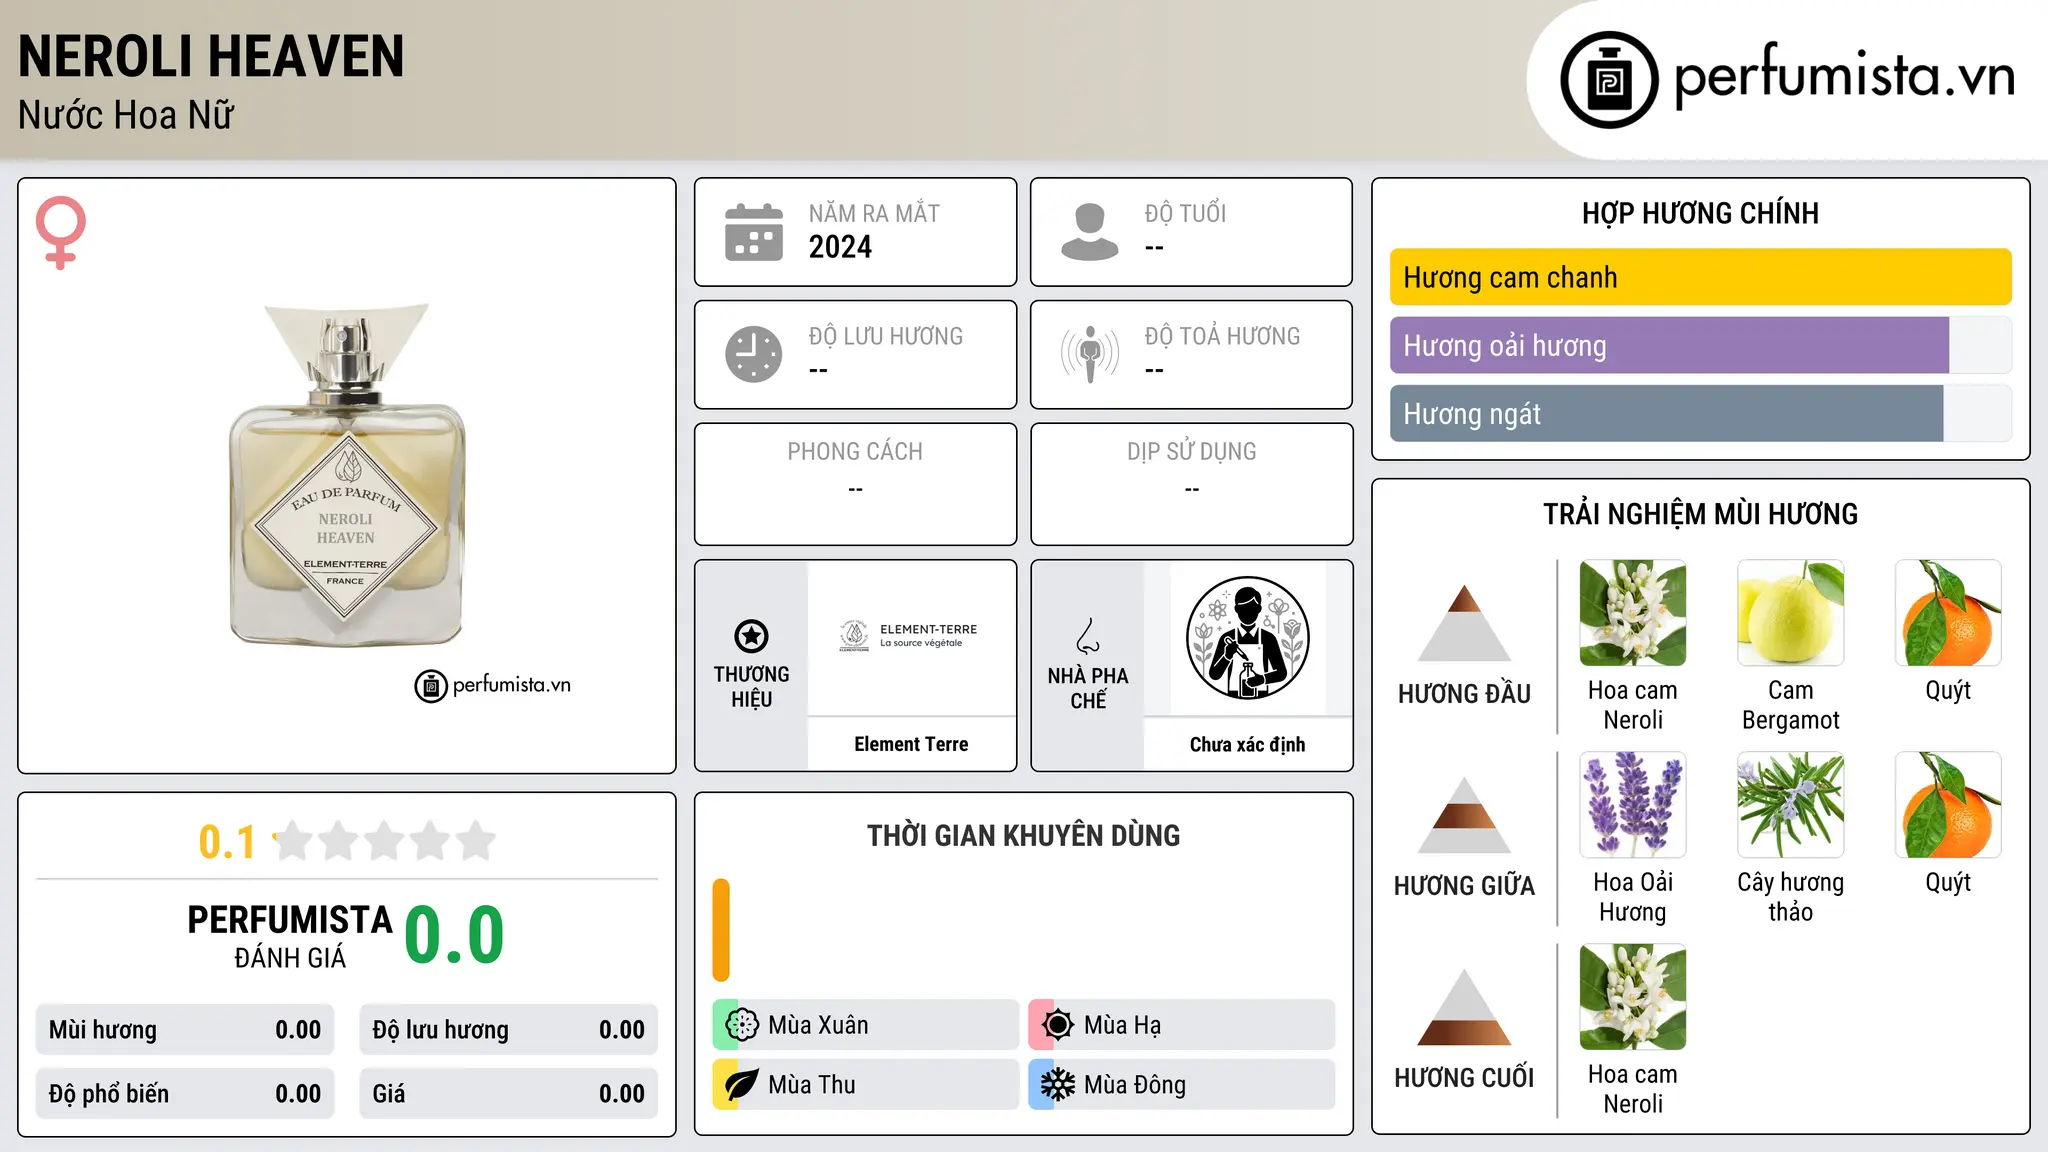2048x1152 pixels.
Task: Select the Quýt top note image
Action: [x=1948, y=613]
